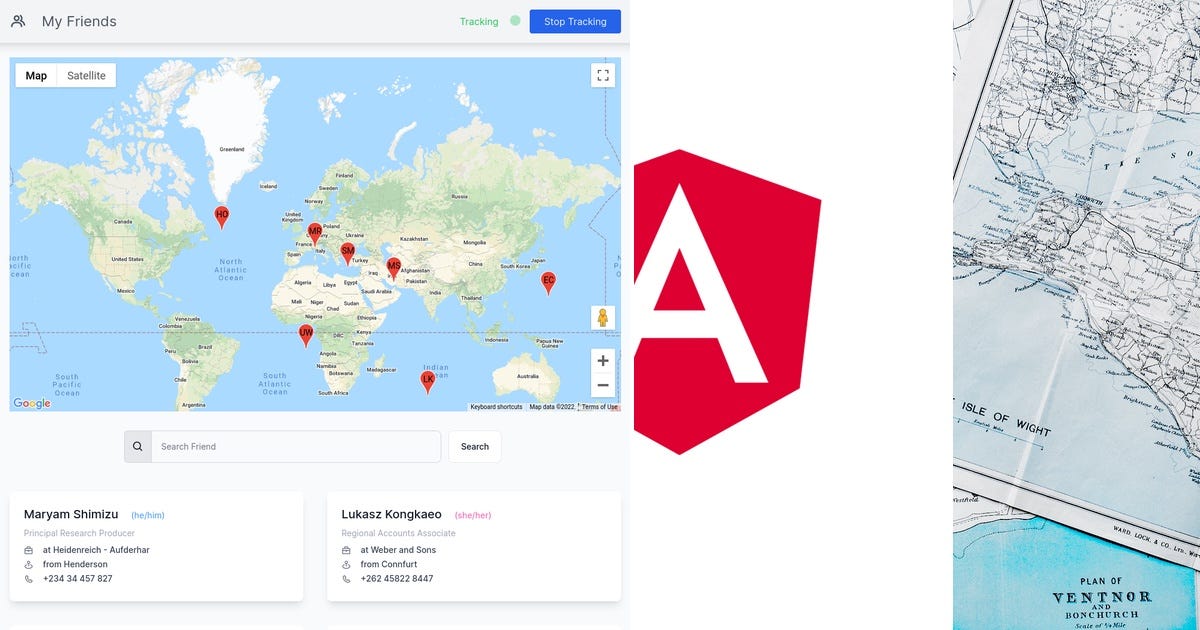Click the phone icon on Maryam Shimizu's card
This screenshot has width=1200, height=630.
[x=29, y=578]
